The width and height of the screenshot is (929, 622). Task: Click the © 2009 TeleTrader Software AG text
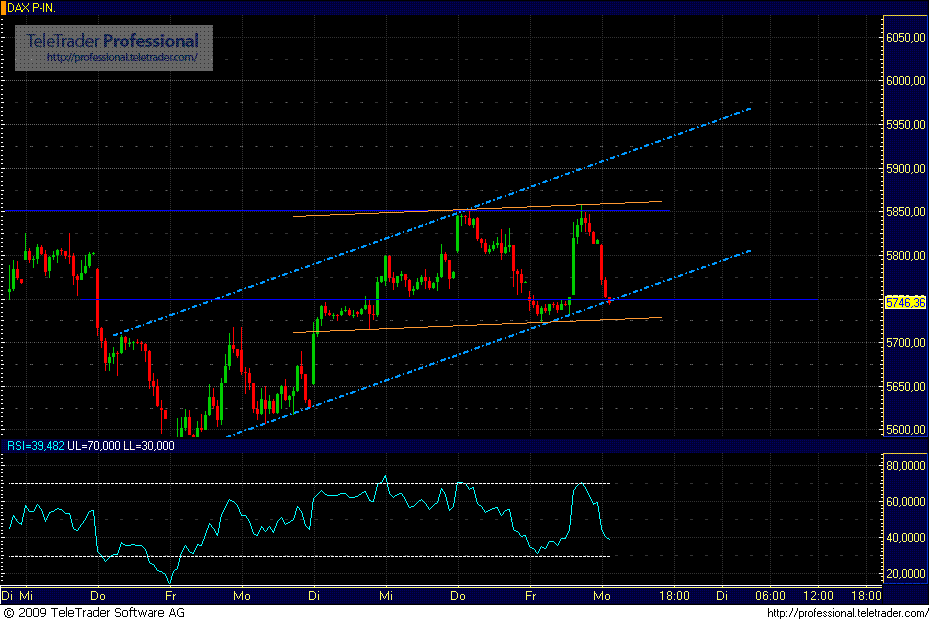(x=95, y=614)
